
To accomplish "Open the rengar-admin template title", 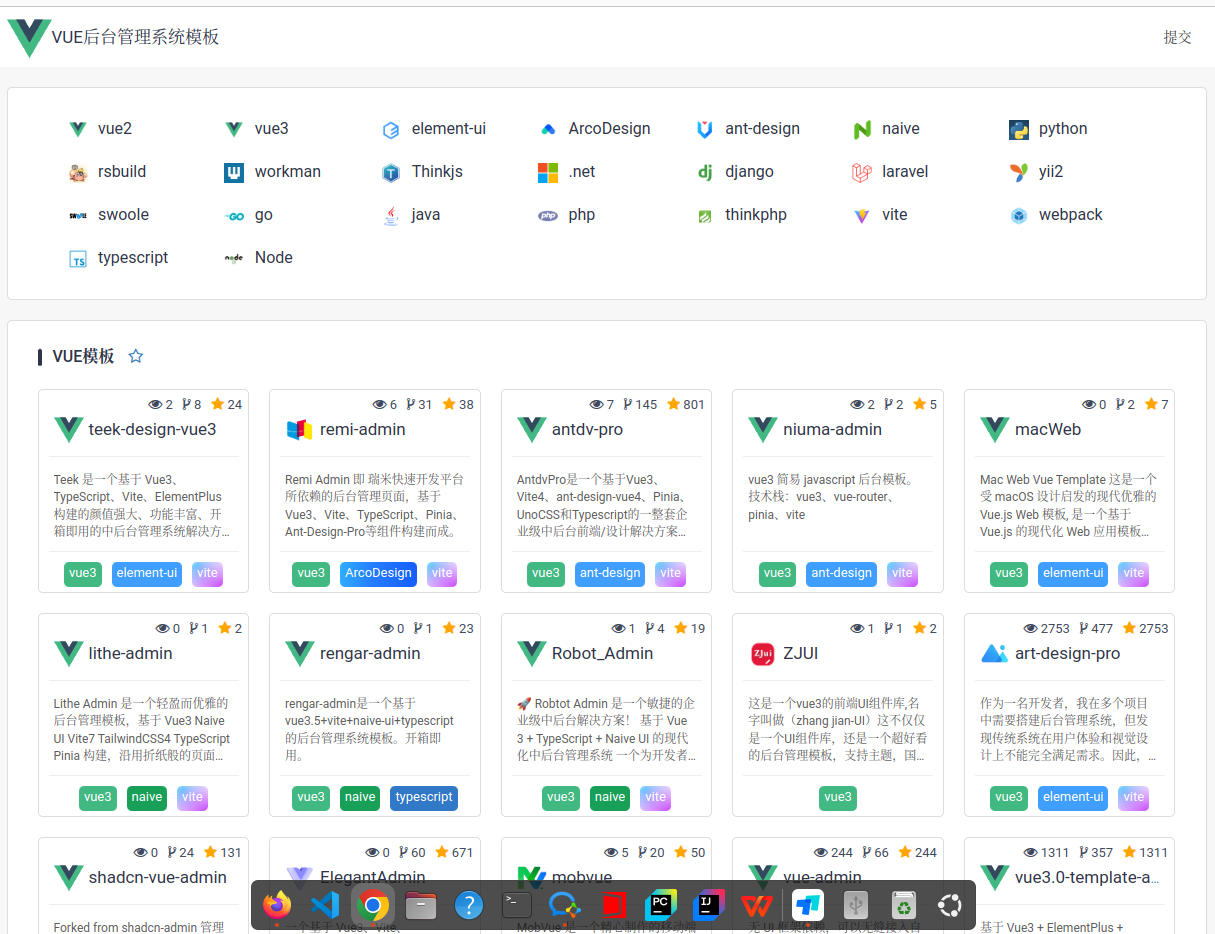I will coord(370,653).
